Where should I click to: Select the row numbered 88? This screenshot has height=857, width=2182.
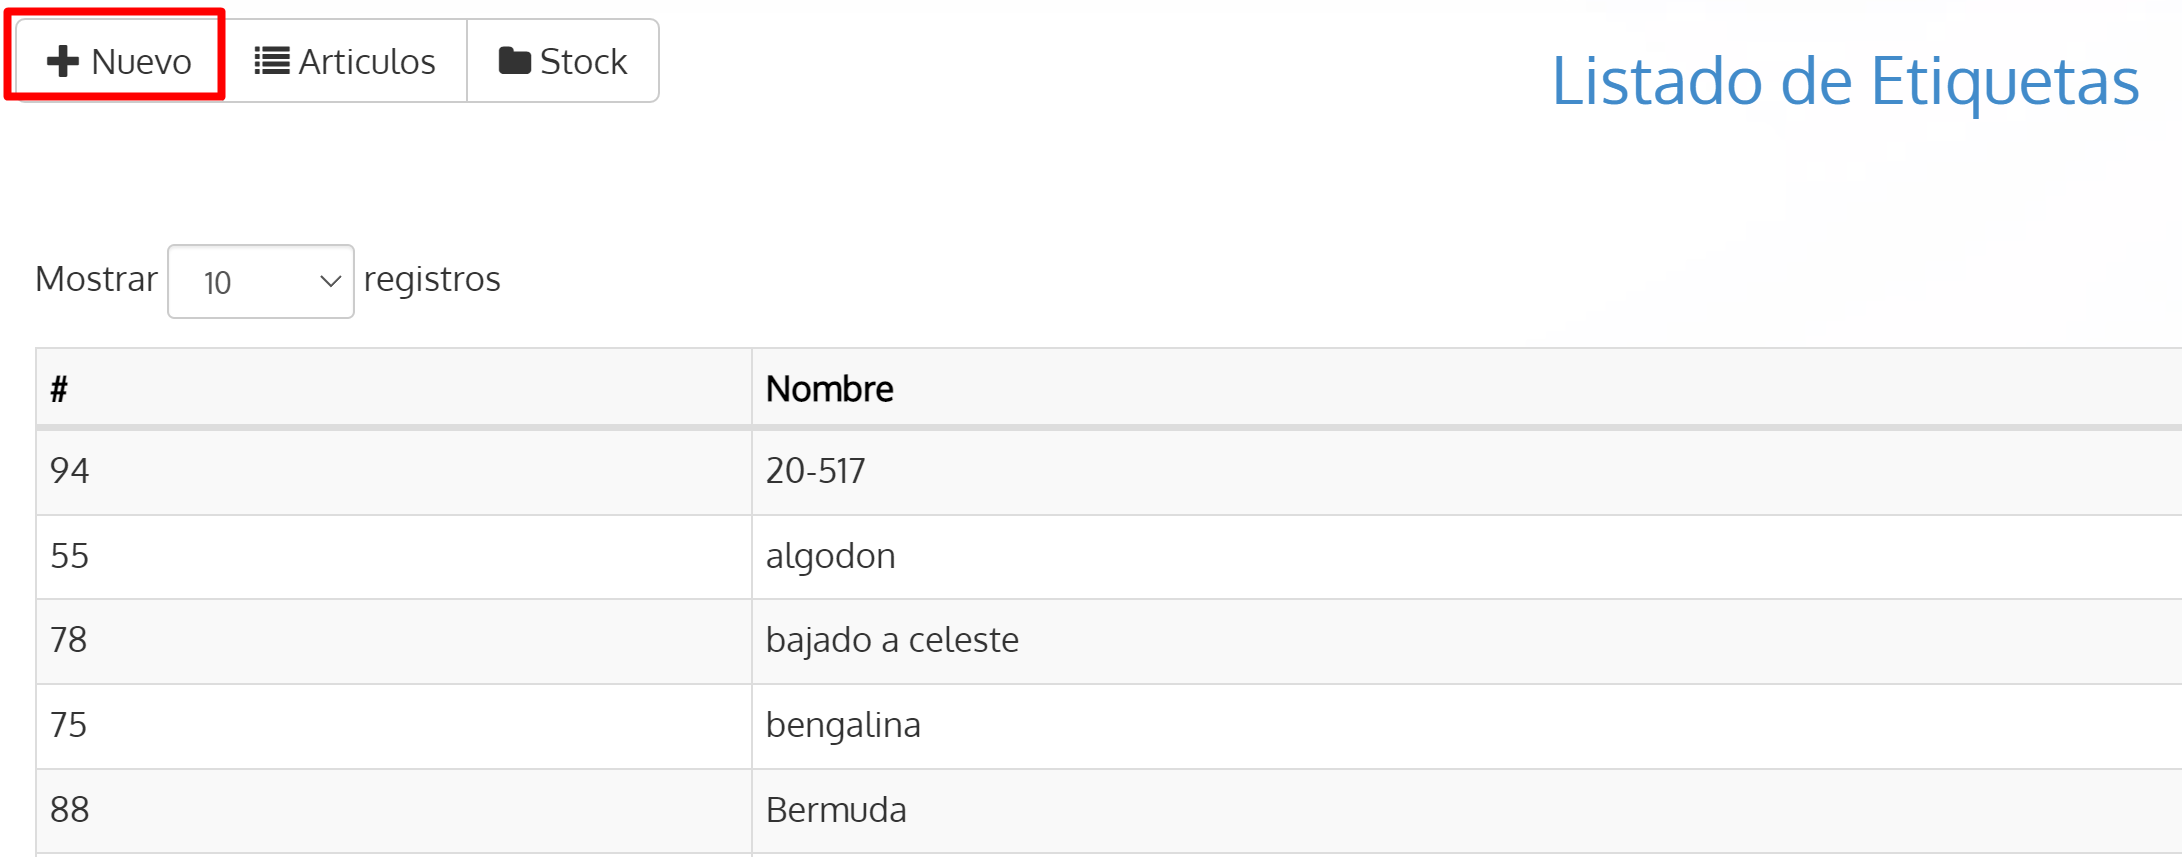(x=68, y=809)
